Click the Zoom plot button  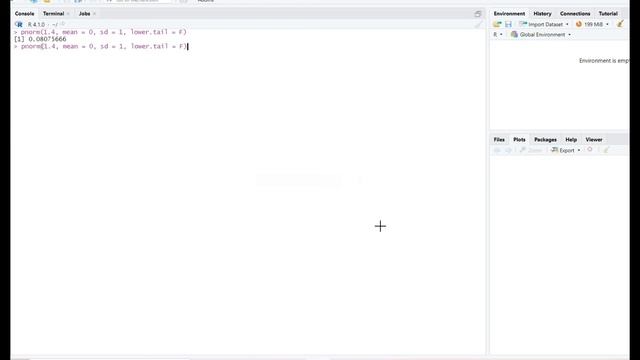[531, 150]
